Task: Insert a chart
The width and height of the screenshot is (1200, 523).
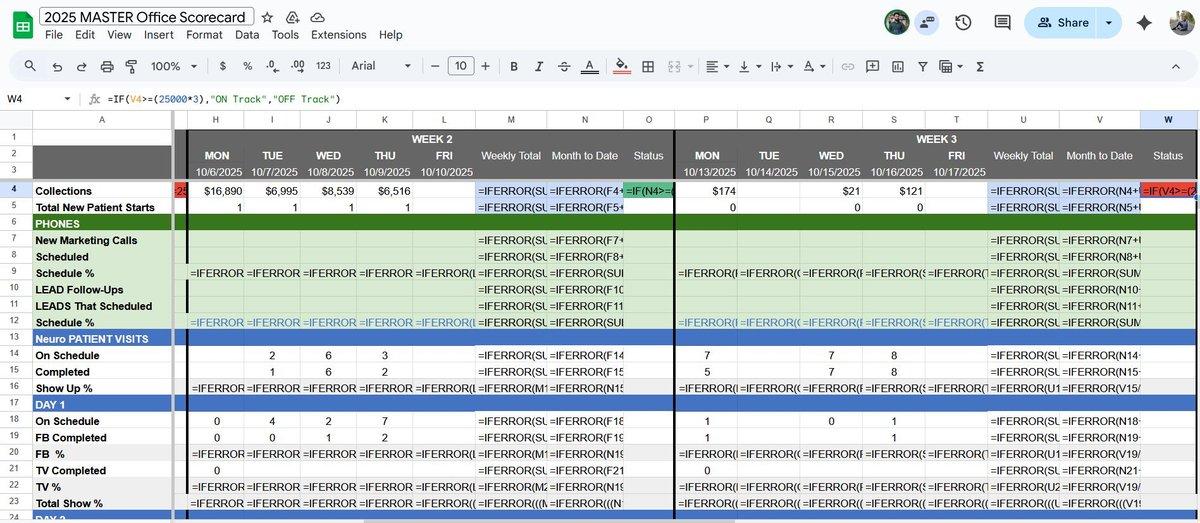Action: click(x=897, y=66)
